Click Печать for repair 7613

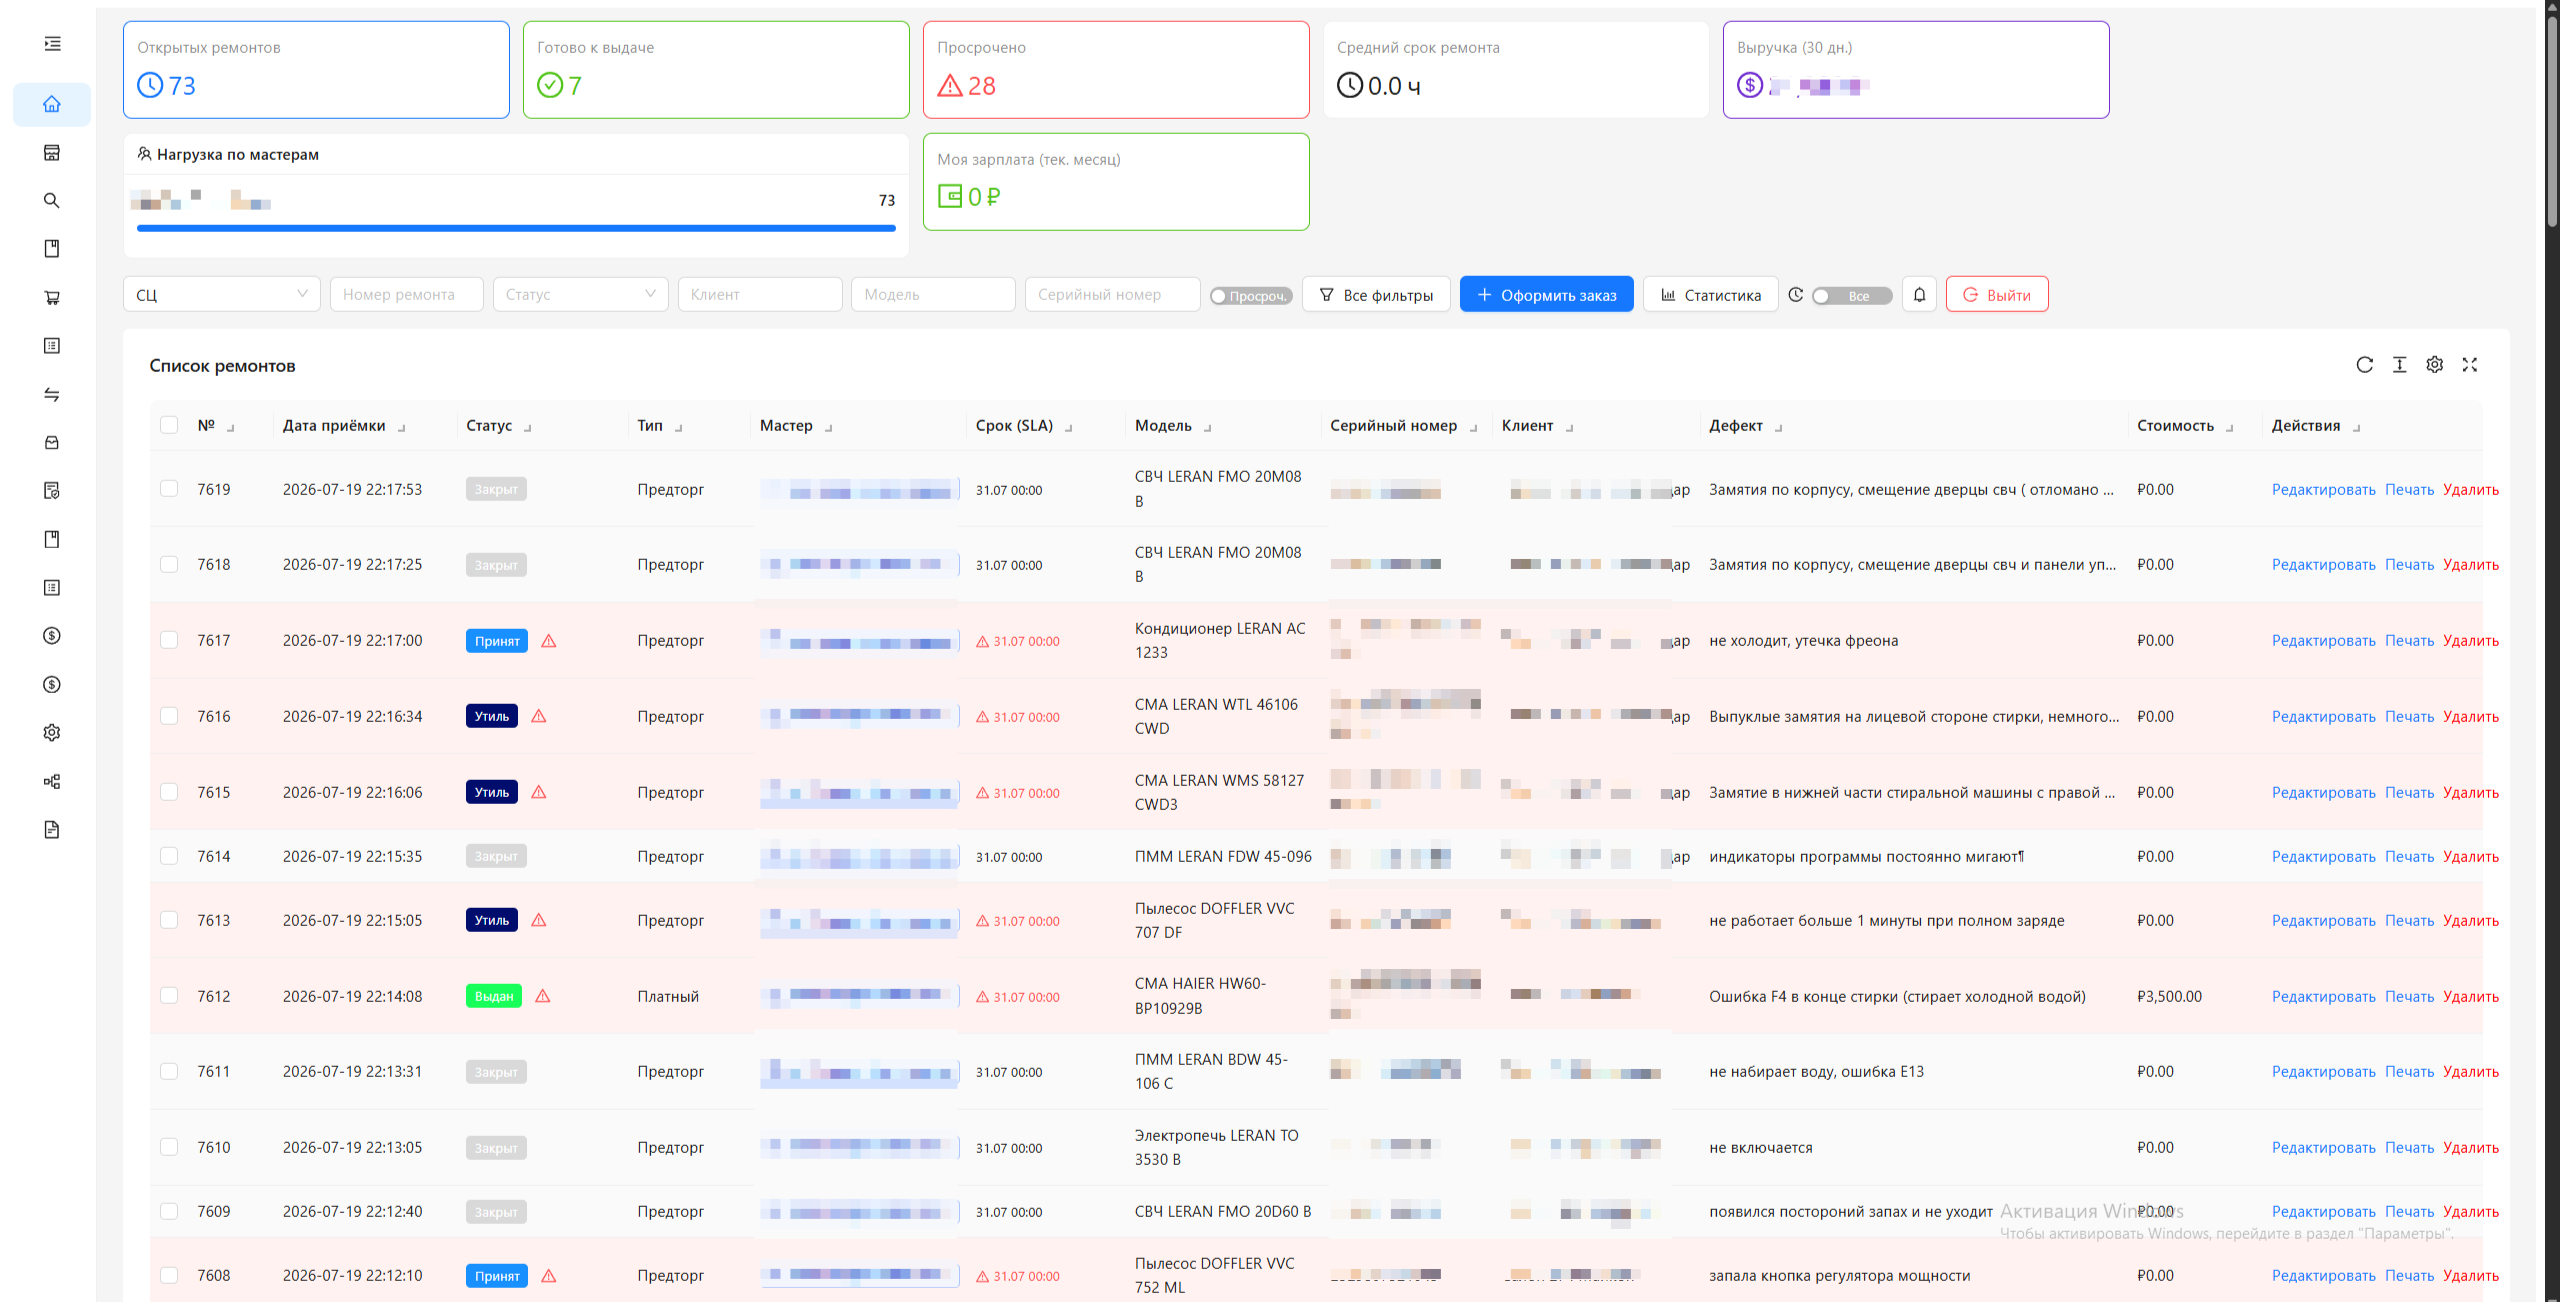[2409, 920]
